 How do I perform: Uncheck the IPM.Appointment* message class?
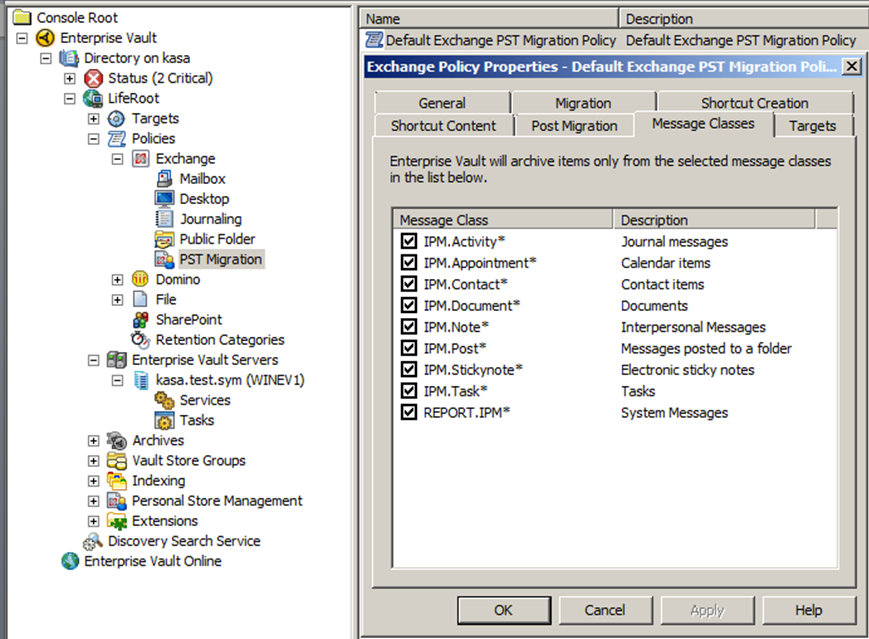coord(409,262)
